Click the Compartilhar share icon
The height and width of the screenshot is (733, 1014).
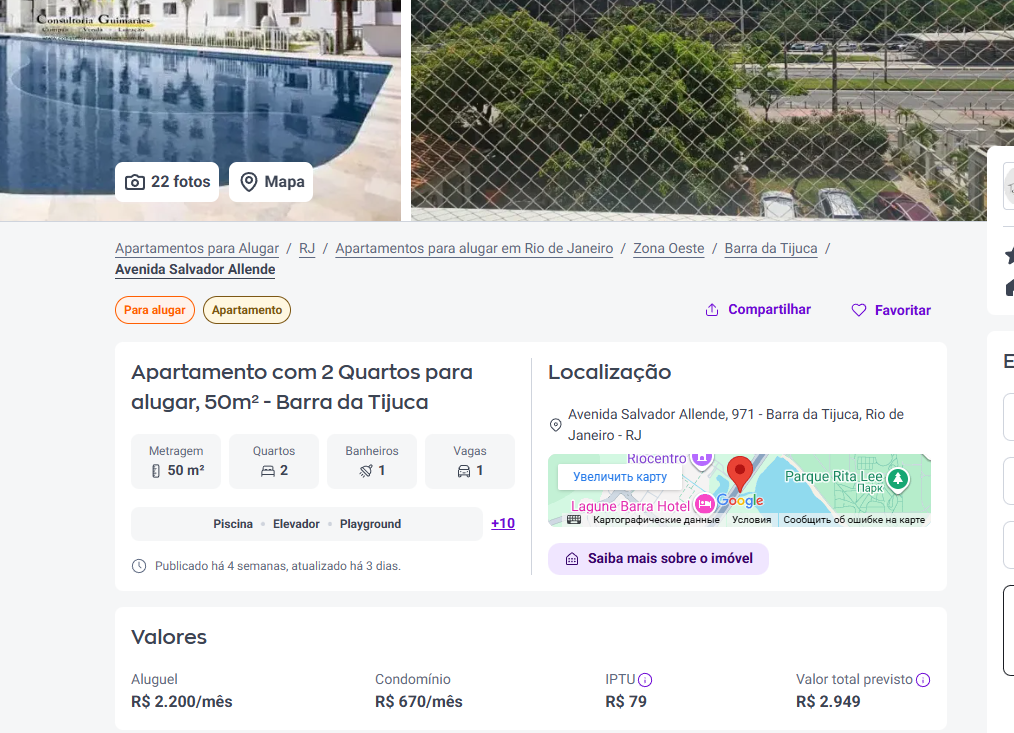tap(711, 310)
